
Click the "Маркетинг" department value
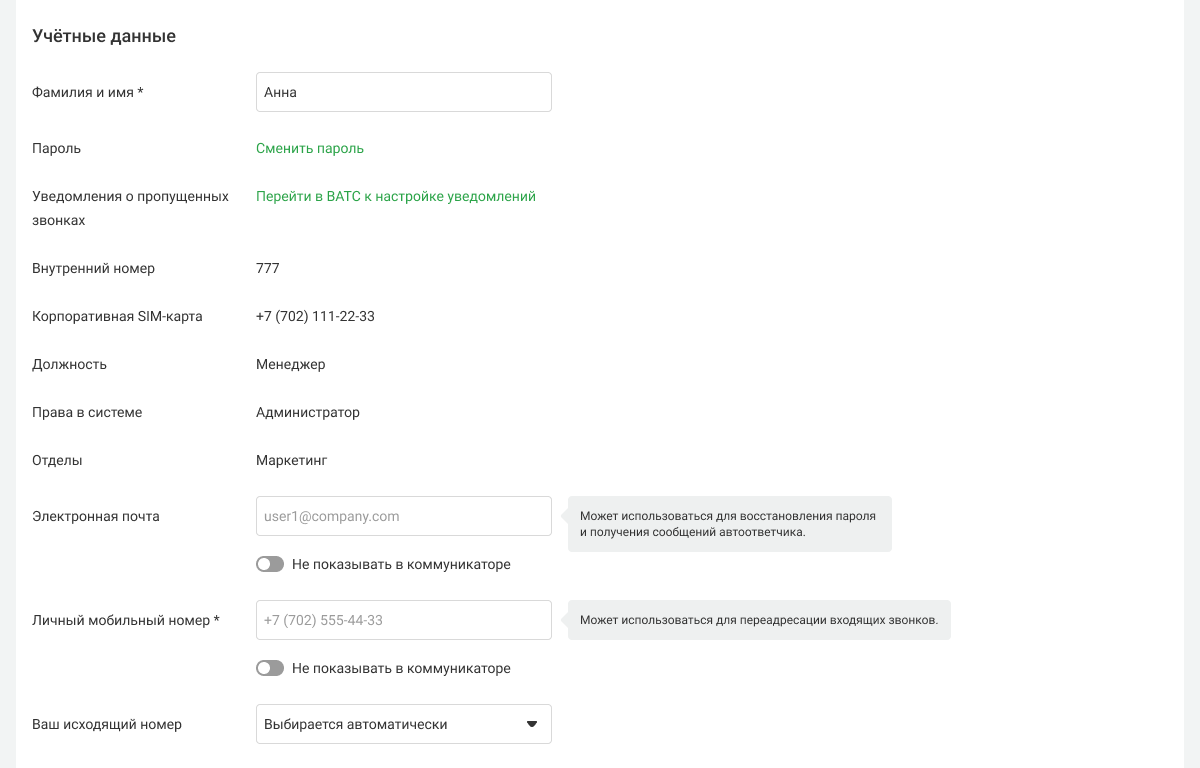coord(292,460)
